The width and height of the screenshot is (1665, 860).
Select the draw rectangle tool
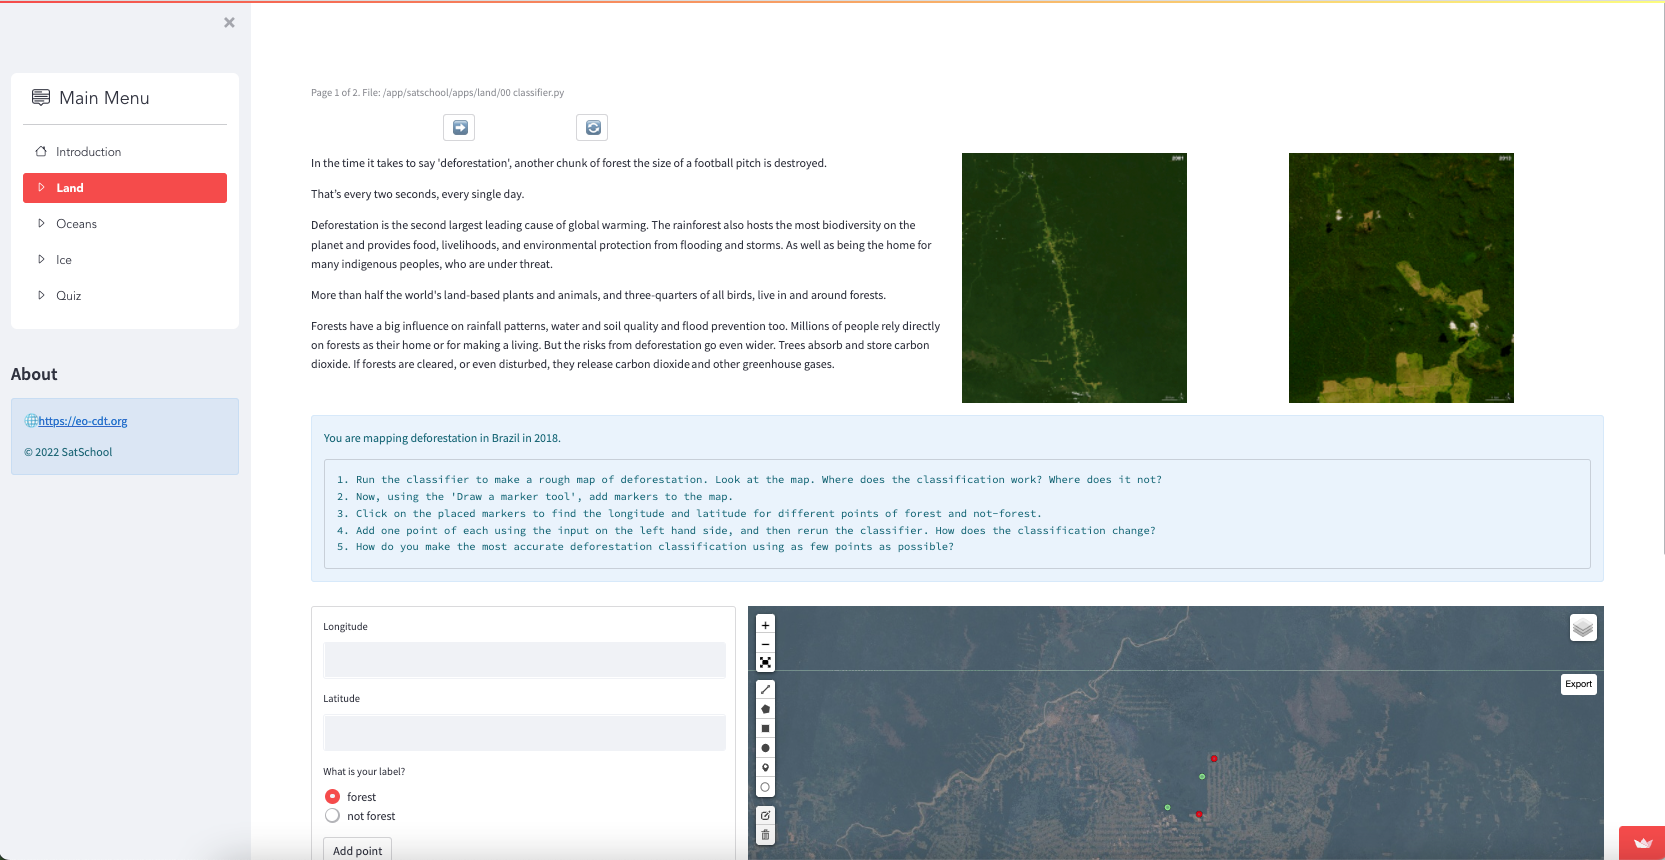(765, 729)
